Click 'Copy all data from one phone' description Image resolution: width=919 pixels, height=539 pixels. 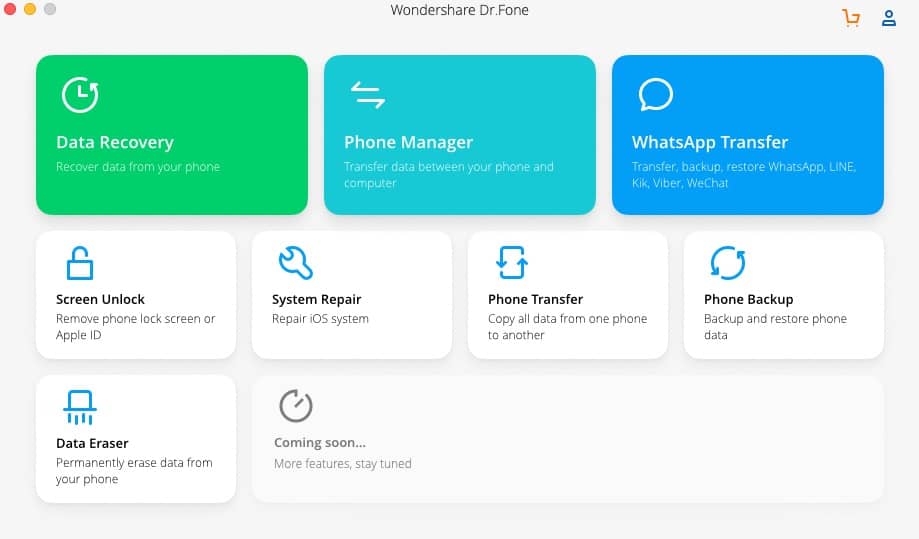[567, 327]
